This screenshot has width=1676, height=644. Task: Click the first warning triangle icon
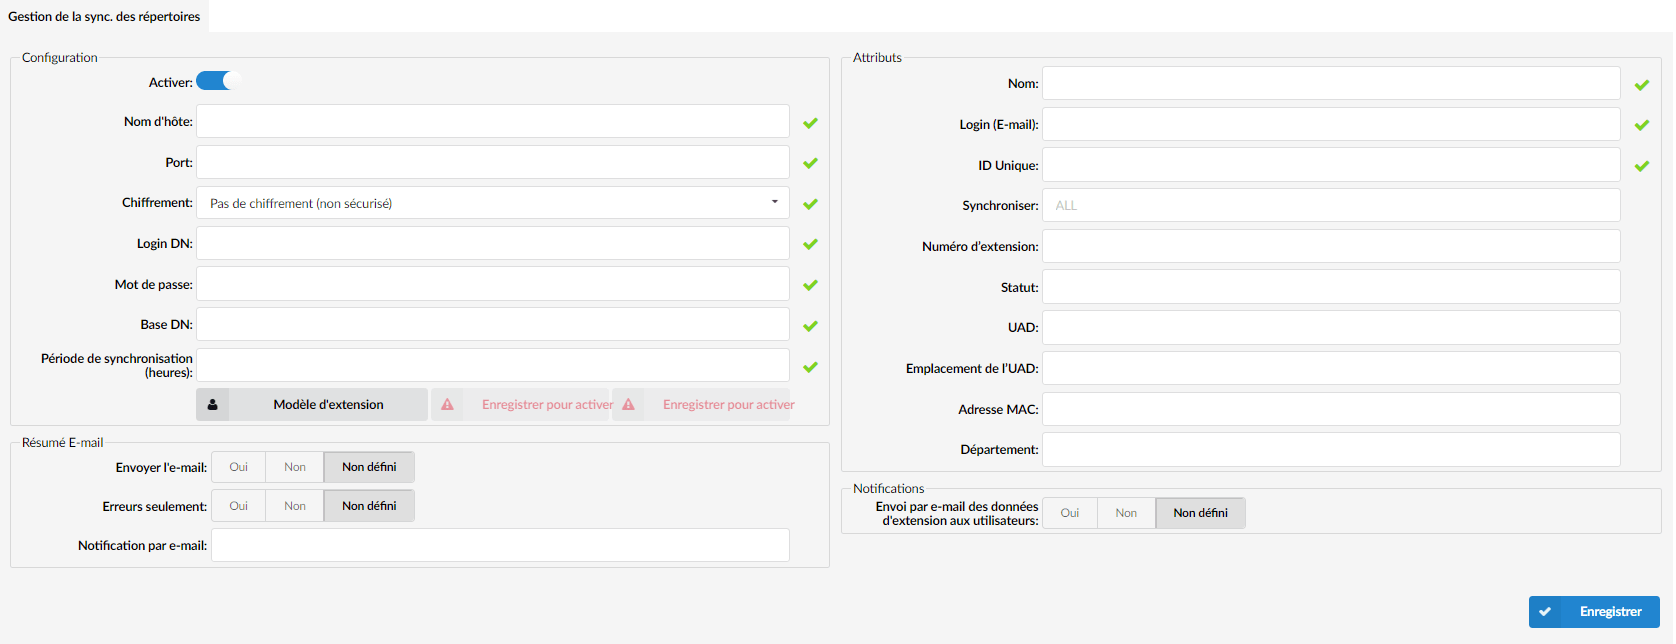point(447,405)
